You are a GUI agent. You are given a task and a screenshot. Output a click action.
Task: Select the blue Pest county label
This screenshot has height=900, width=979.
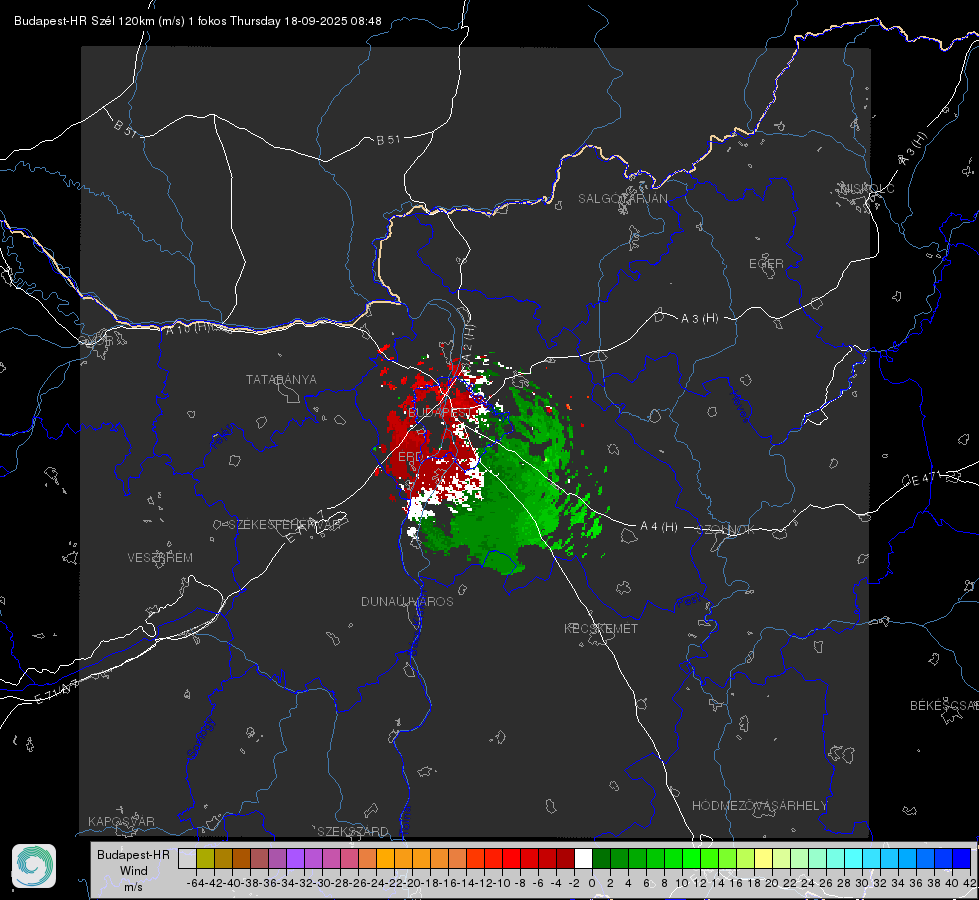click(x=689, y=602)
